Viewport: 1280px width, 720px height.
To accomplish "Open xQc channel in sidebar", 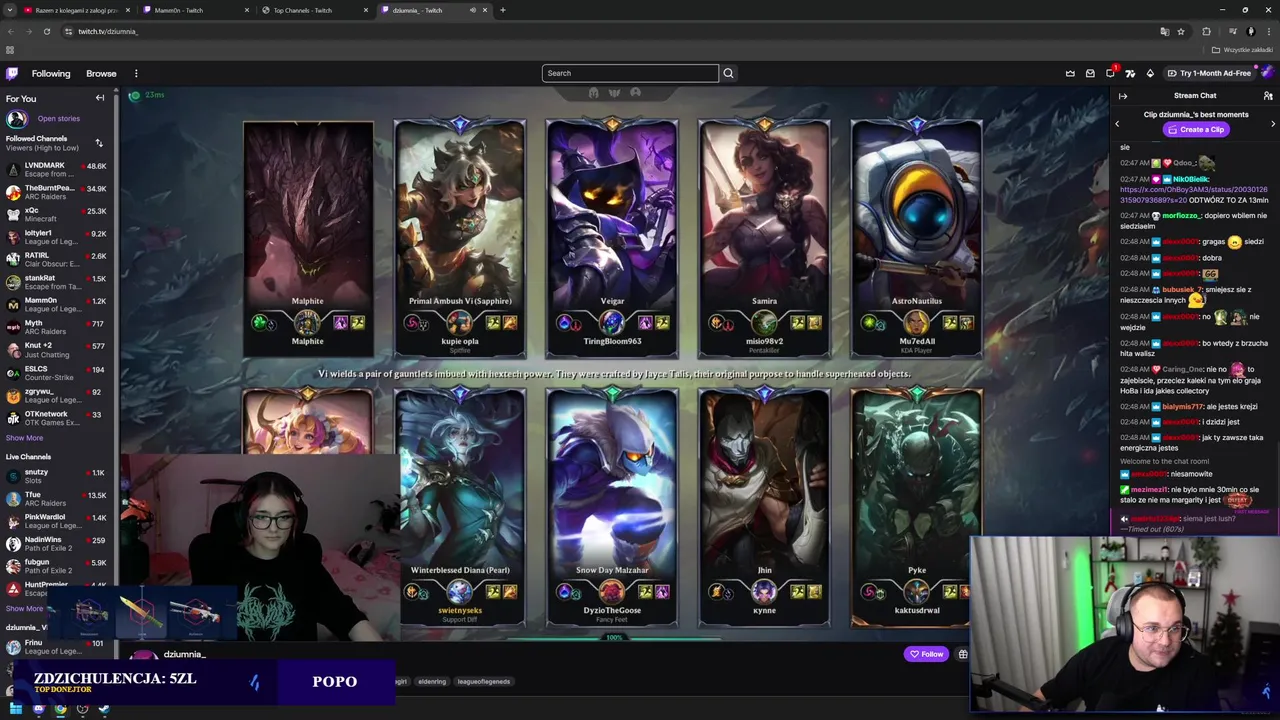I will click(57, 215).
